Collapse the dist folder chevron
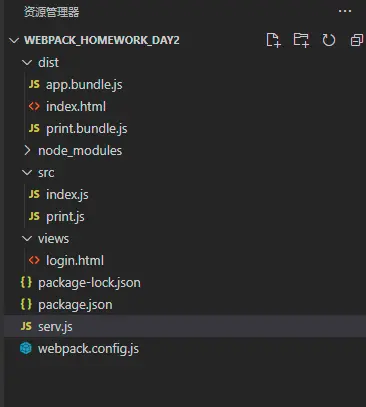The image size is (366, 407). [27, 62]
